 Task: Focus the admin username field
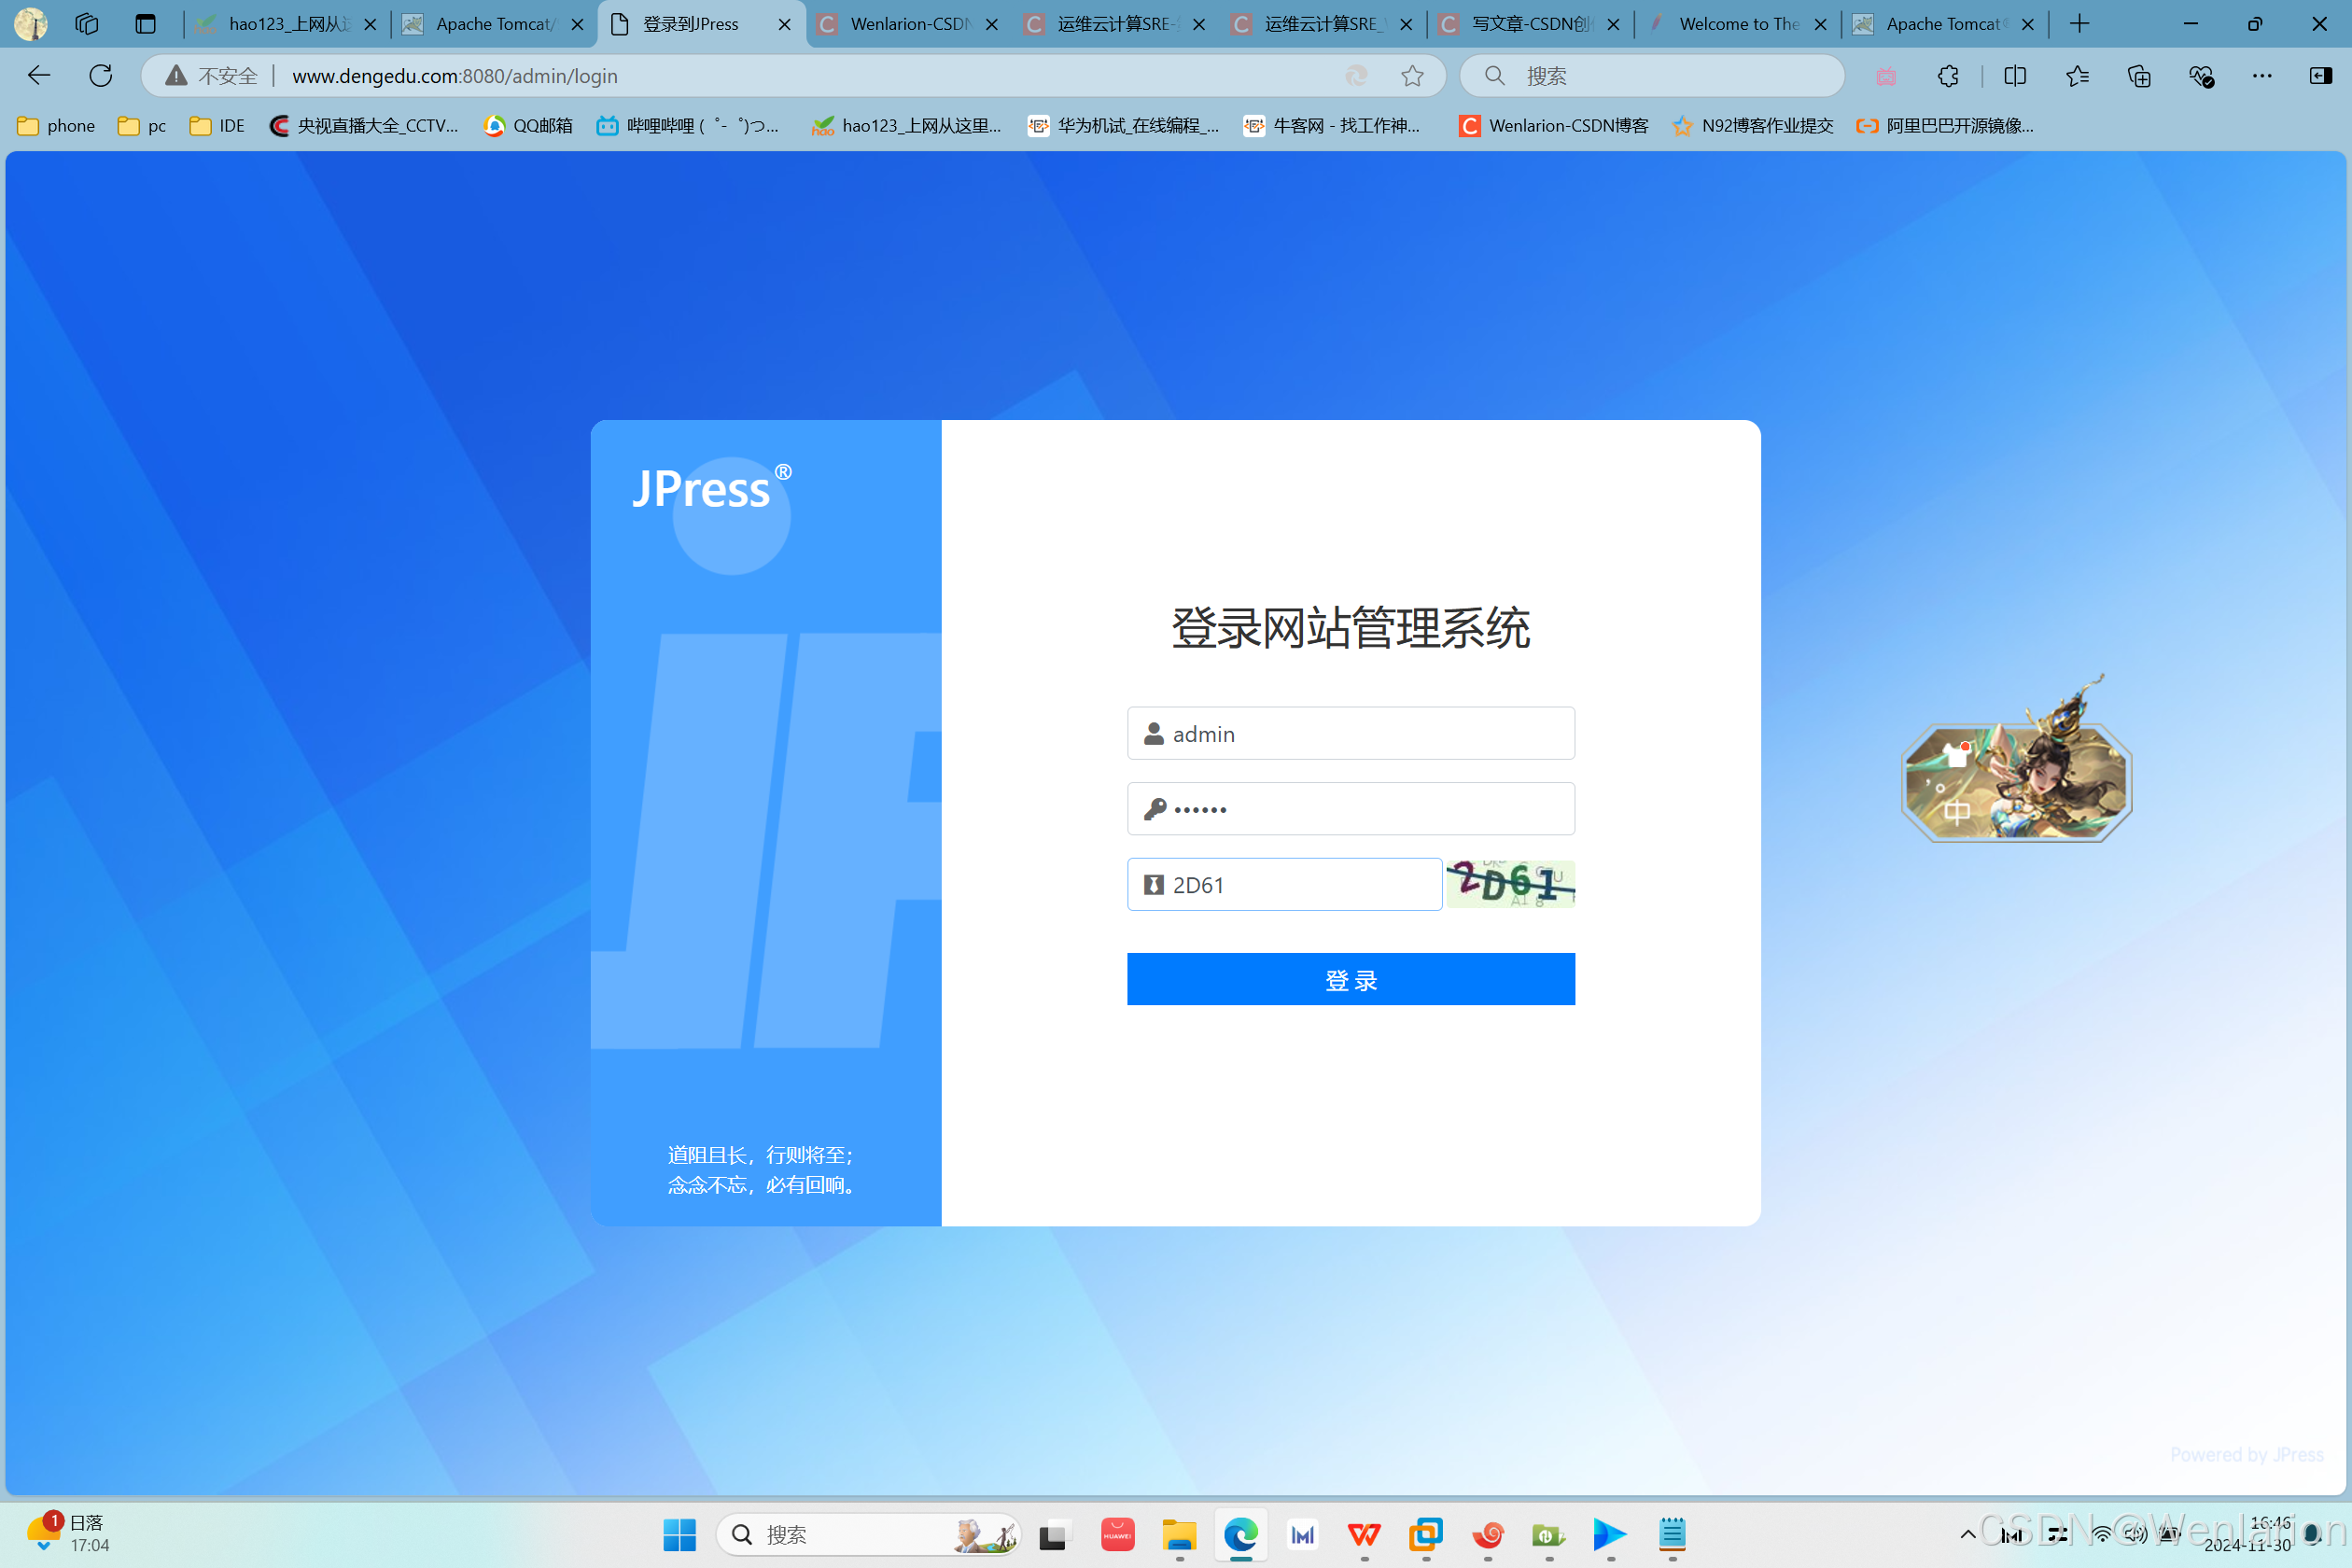pyautogui.click(x=1350, y=734)
